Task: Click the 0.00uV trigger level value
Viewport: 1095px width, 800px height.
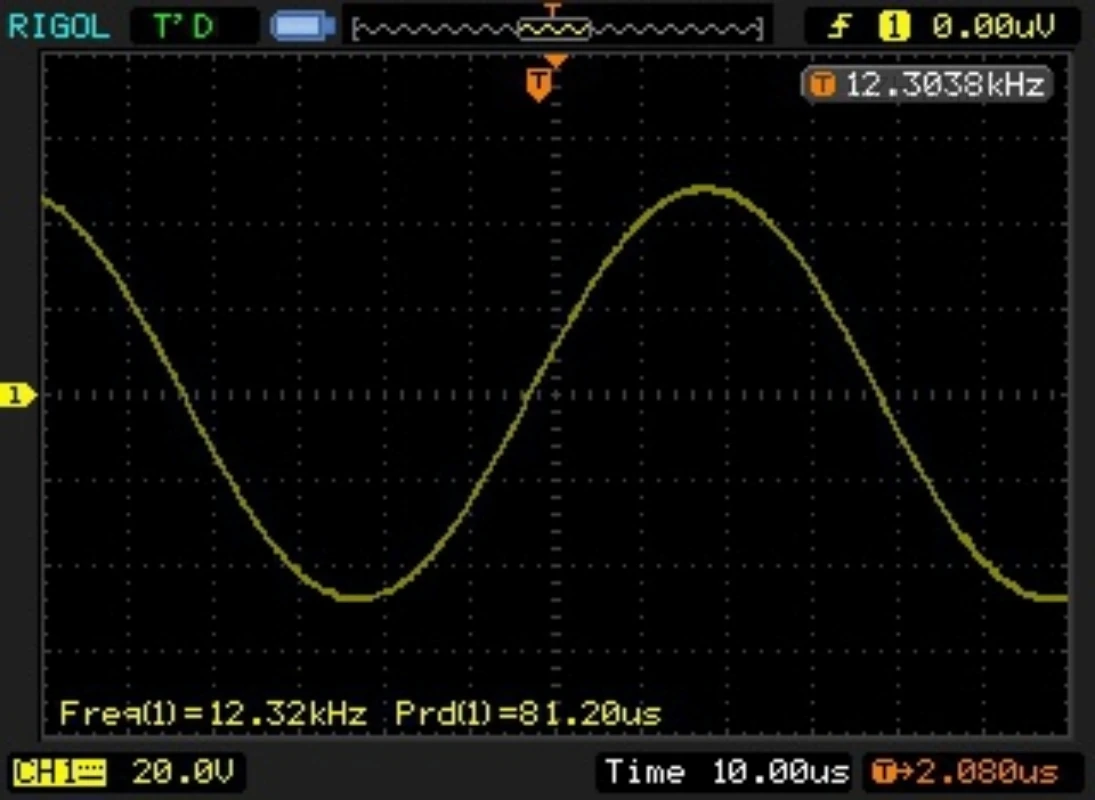Action: pyautogui.click(x=992, y=27)
